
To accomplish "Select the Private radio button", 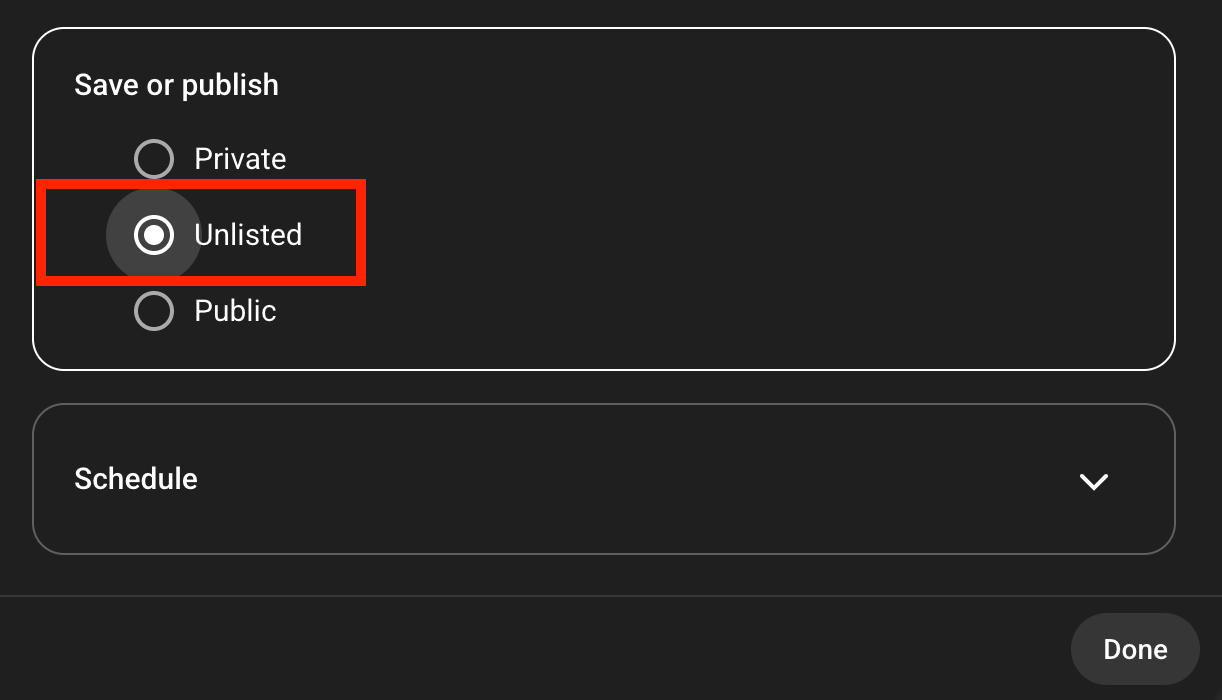I will pyautogui.click(x=154, y=159).
